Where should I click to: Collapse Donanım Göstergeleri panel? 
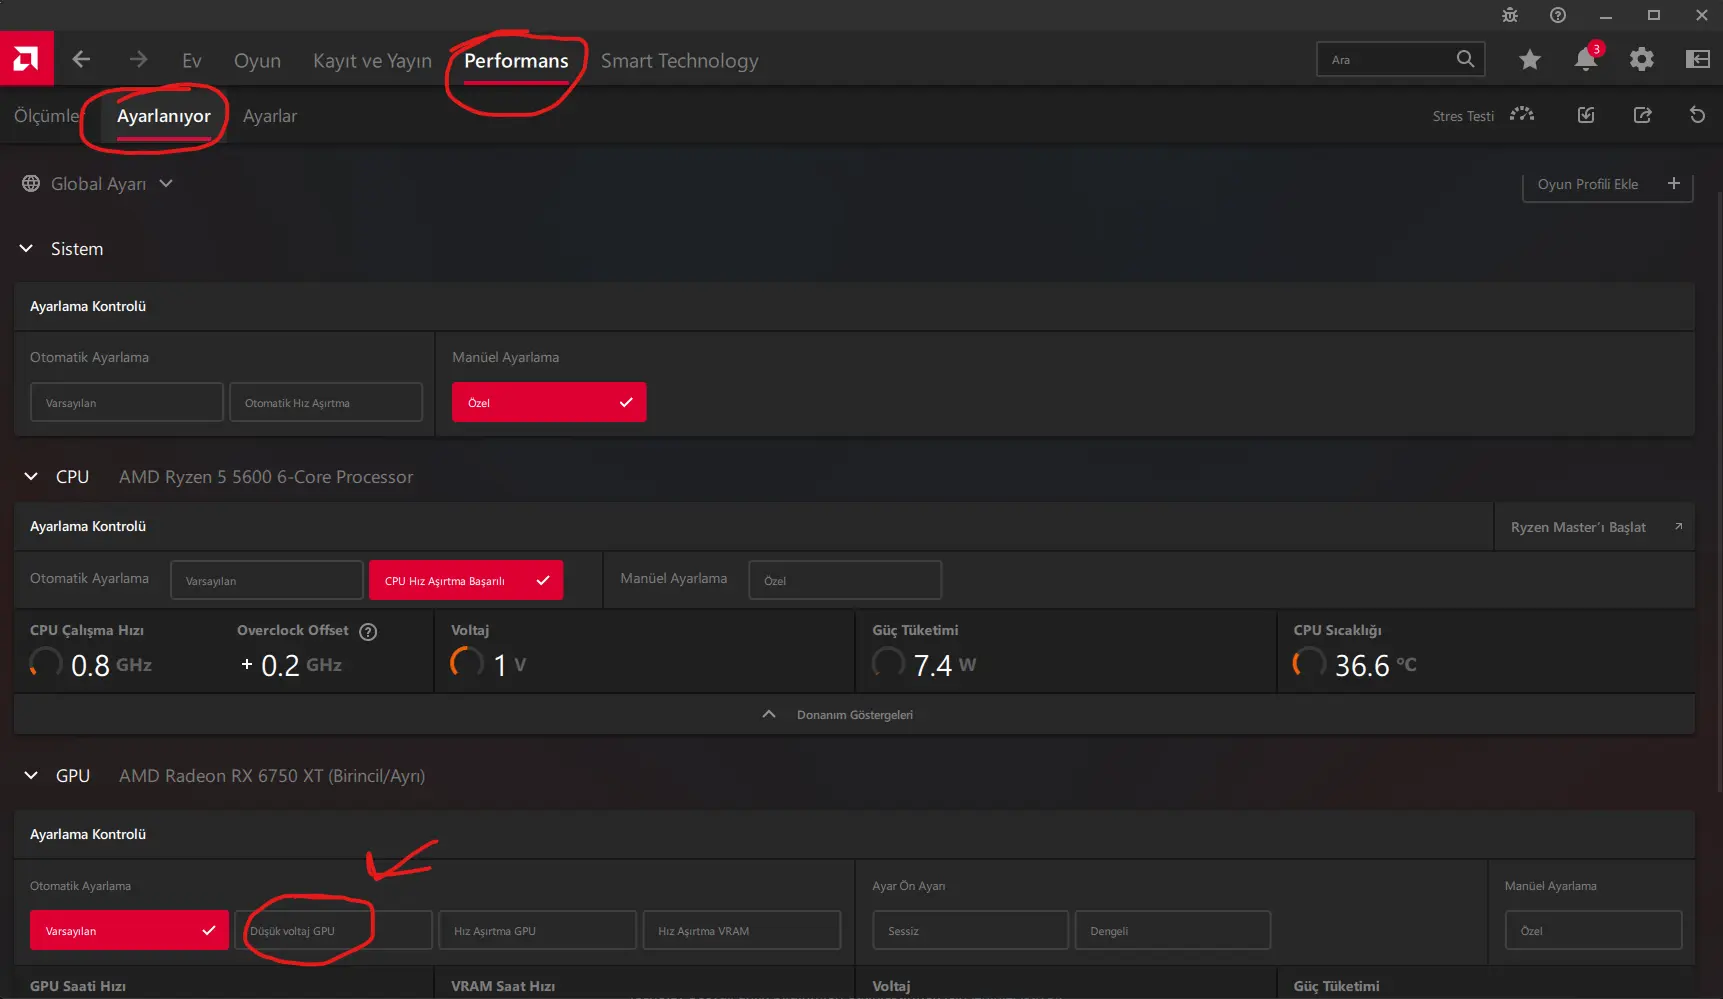(854, 714)
